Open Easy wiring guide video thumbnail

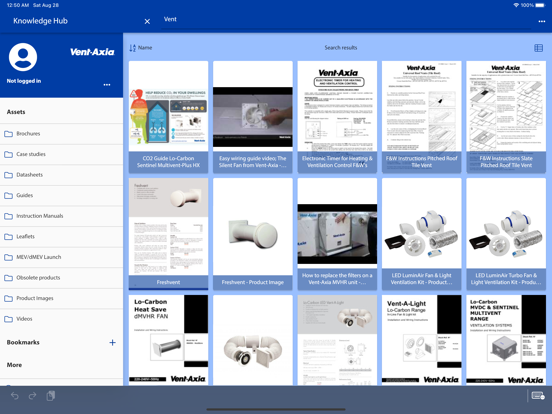[x=253, y=117]
